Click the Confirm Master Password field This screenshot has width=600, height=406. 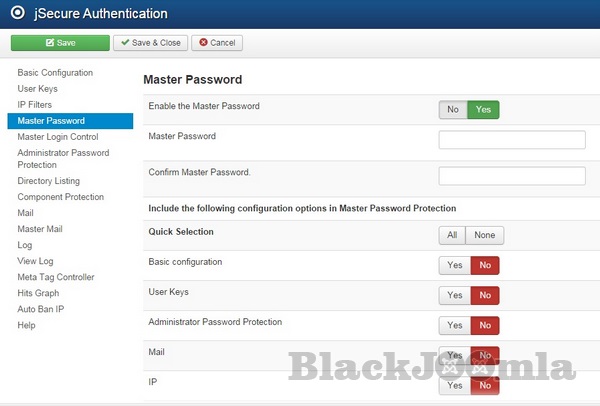[x=512, y=176]
